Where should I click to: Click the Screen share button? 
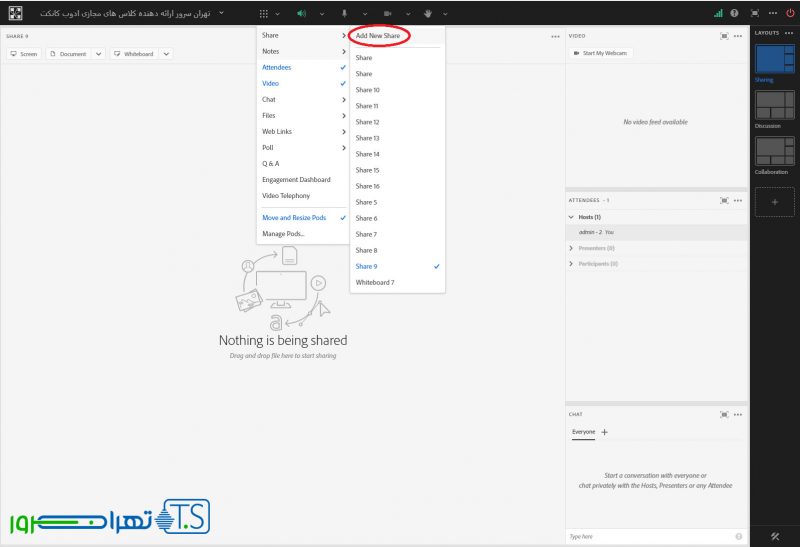click(24, 54)
